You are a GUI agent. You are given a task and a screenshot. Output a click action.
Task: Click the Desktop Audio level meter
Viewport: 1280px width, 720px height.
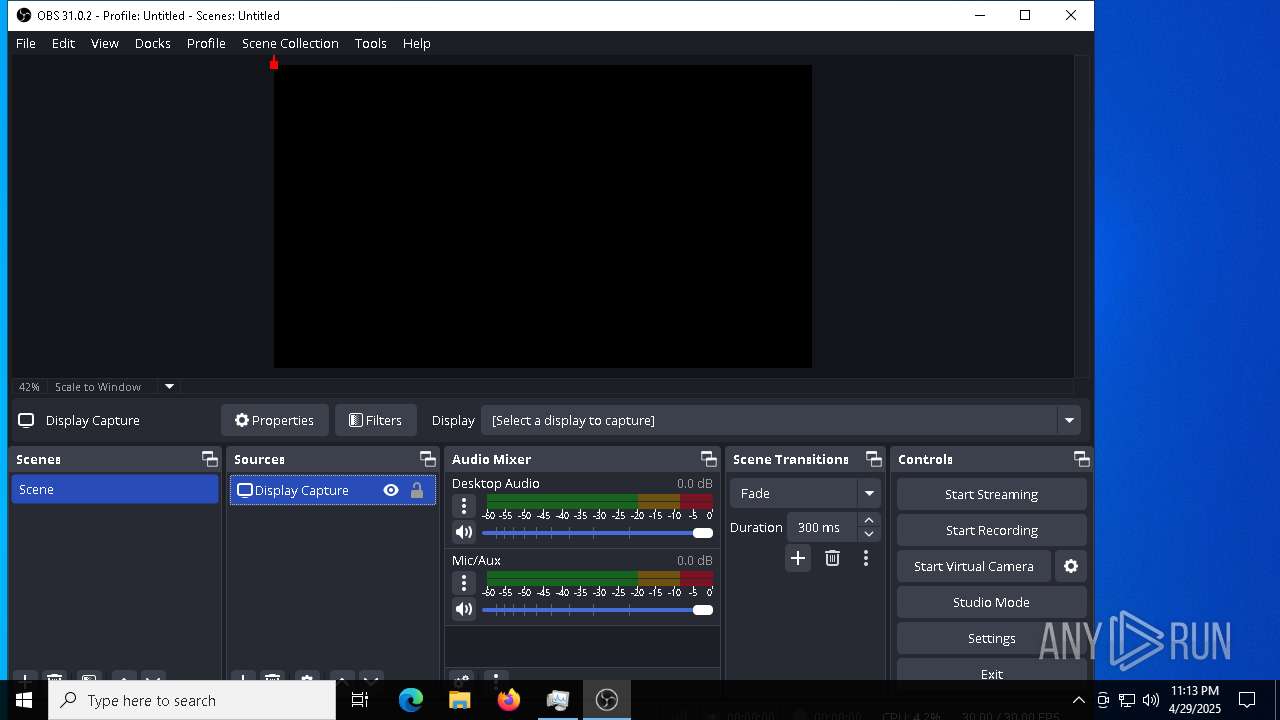(599, 501)
